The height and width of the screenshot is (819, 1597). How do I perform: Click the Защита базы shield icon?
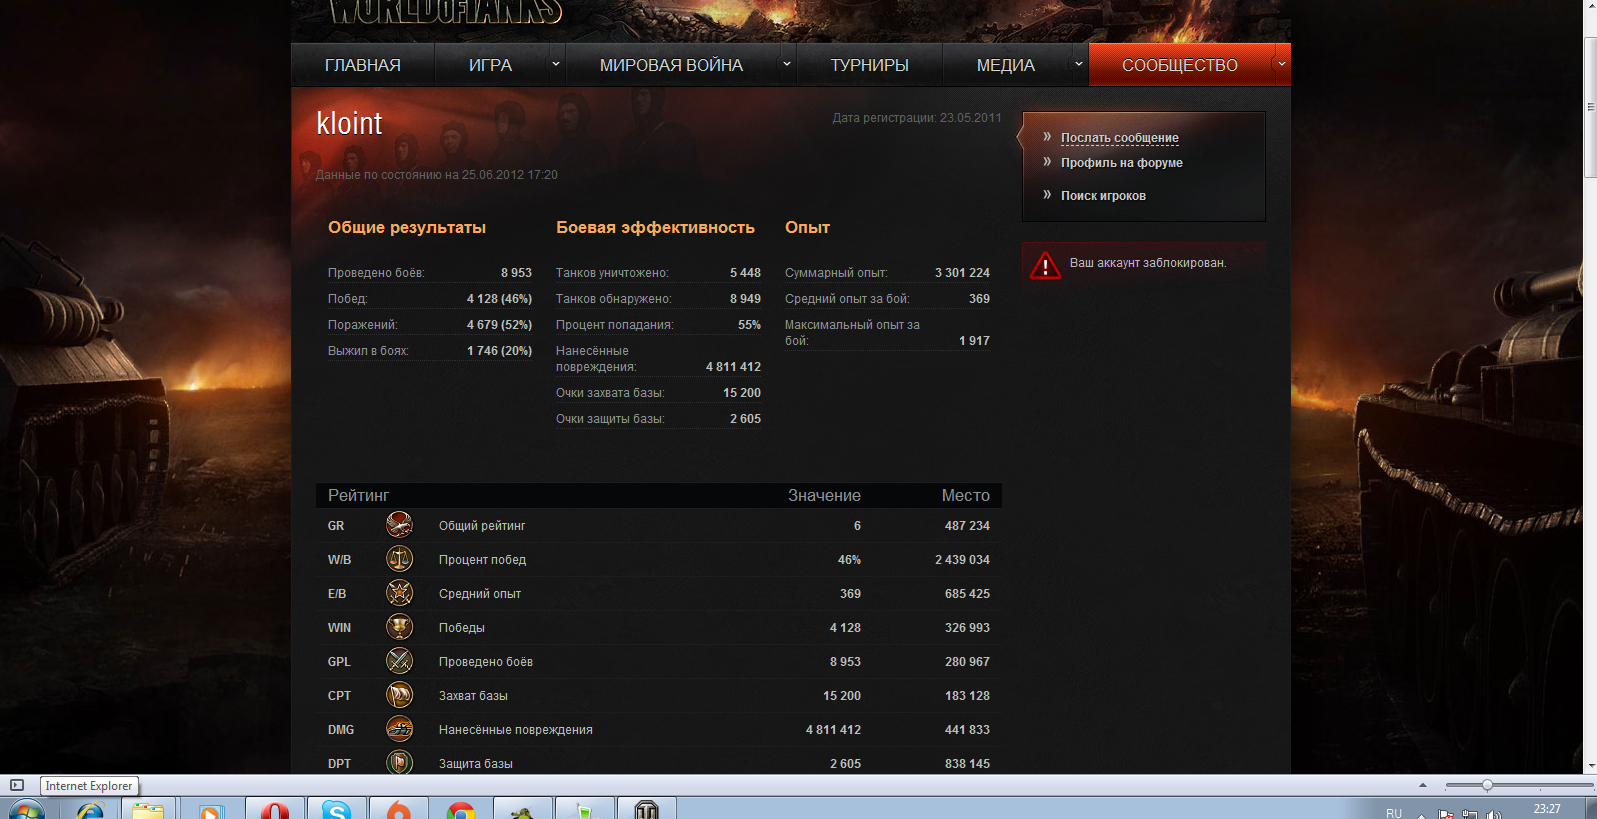pyautogui.click(x=399, y=762)
